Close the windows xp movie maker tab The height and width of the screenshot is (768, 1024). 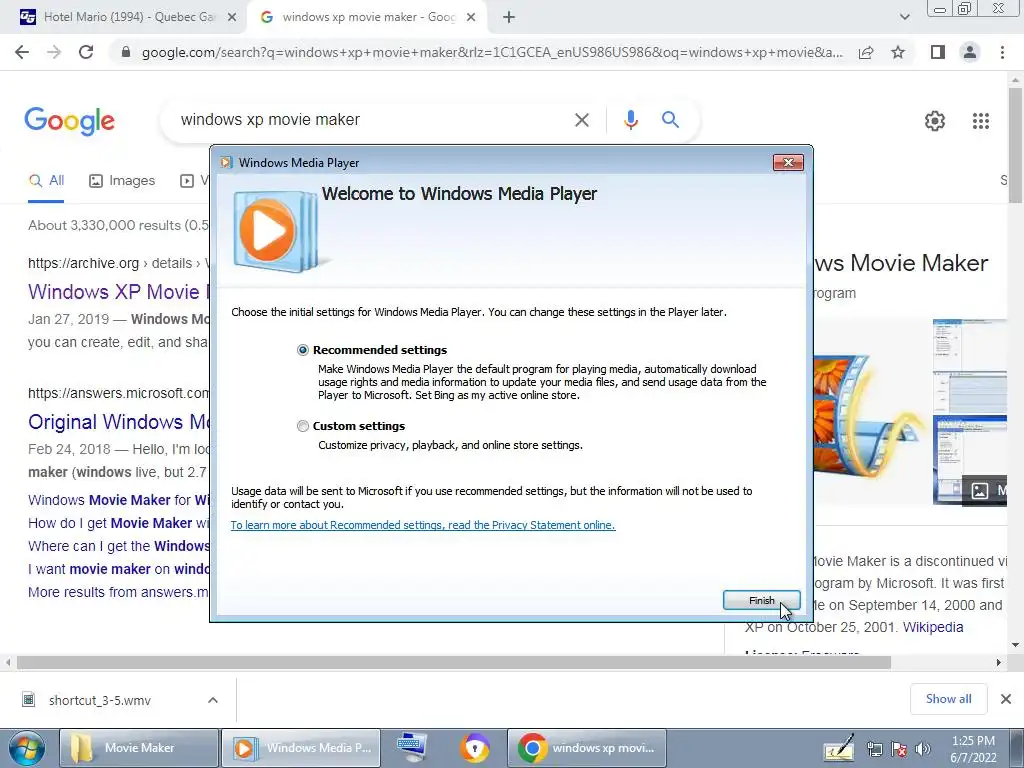[471, 18]
